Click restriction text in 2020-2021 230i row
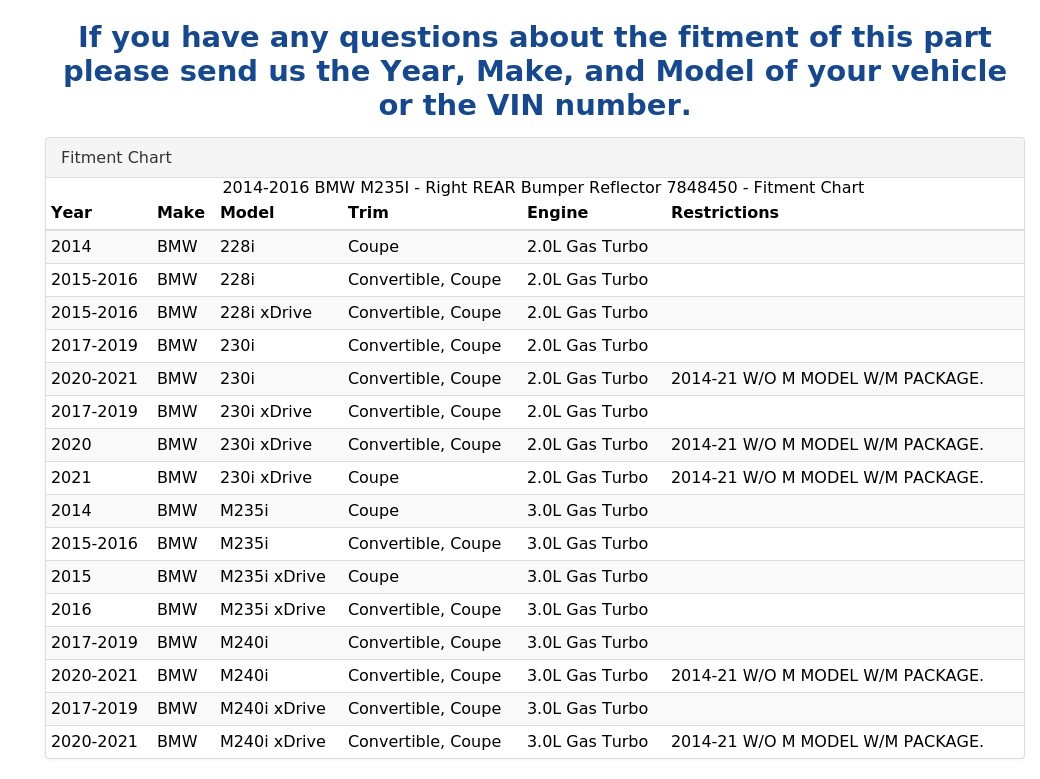1040x779 pixels. click(x=826, y=379)
